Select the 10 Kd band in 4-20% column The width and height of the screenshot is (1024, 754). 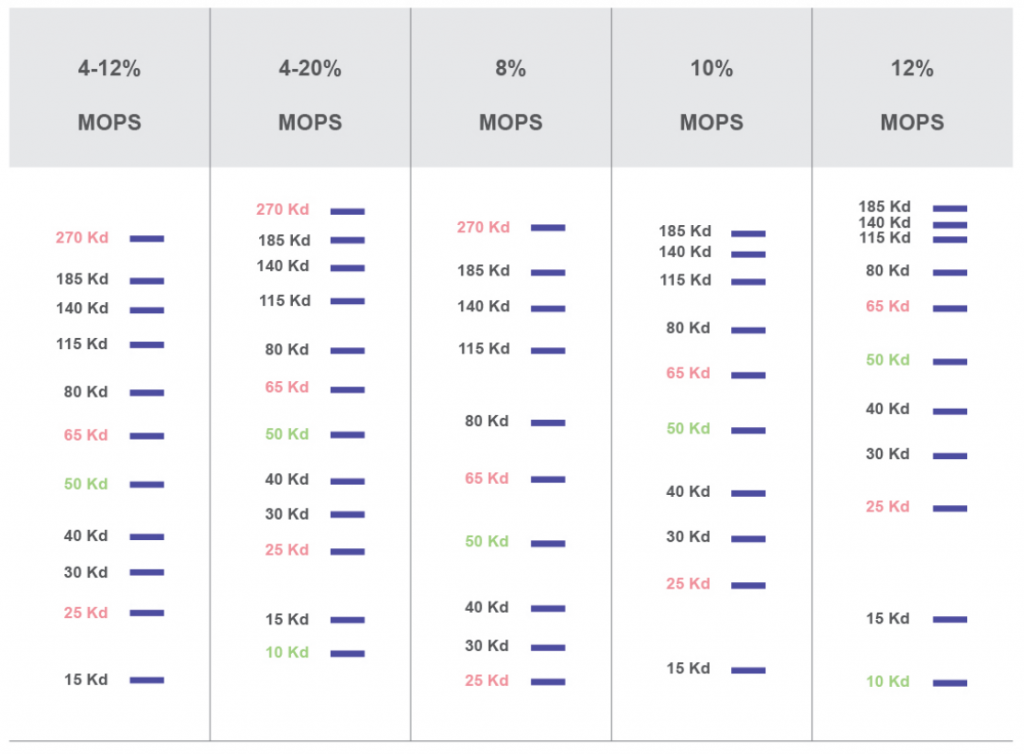point(347,654)
